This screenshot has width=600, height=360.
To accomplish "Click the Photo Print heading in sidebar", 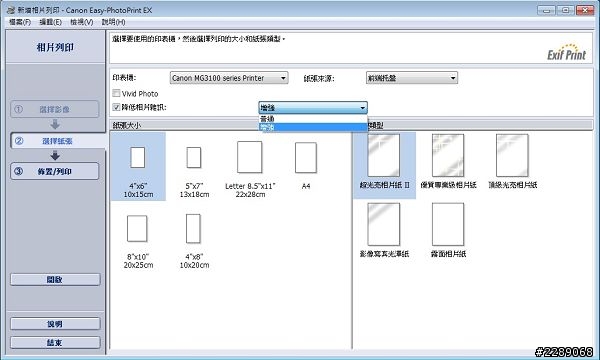I will (x=55, y=47).
